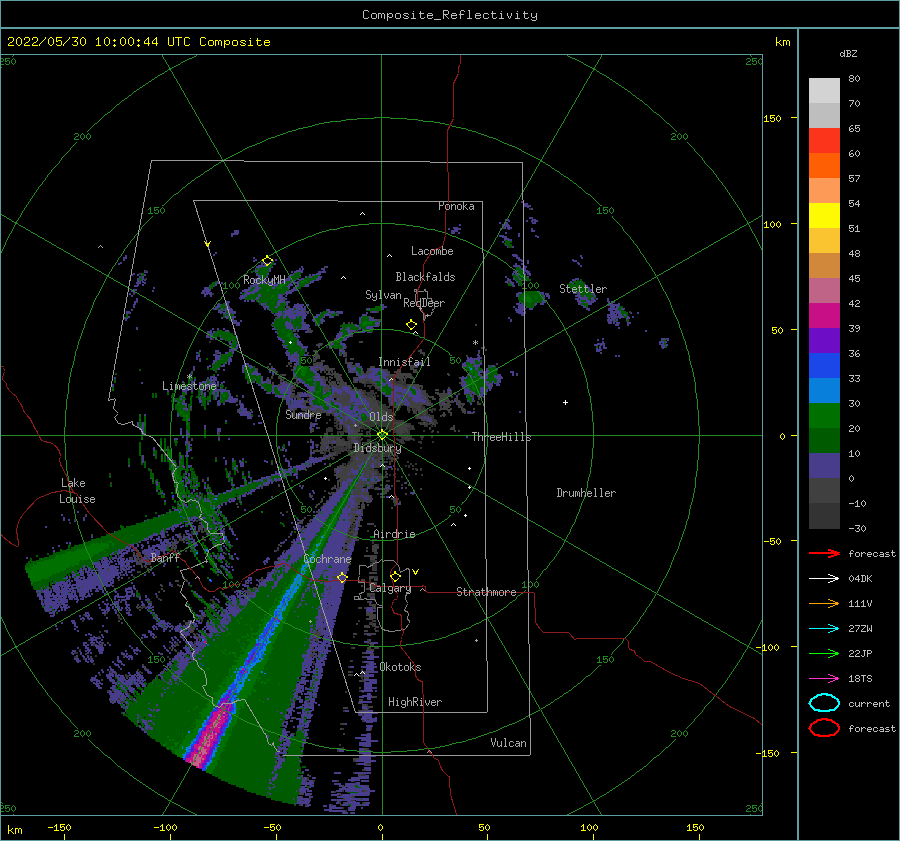Click the yellow V marker near Calgary
The image size is (900, 841).
click(415, 572)
